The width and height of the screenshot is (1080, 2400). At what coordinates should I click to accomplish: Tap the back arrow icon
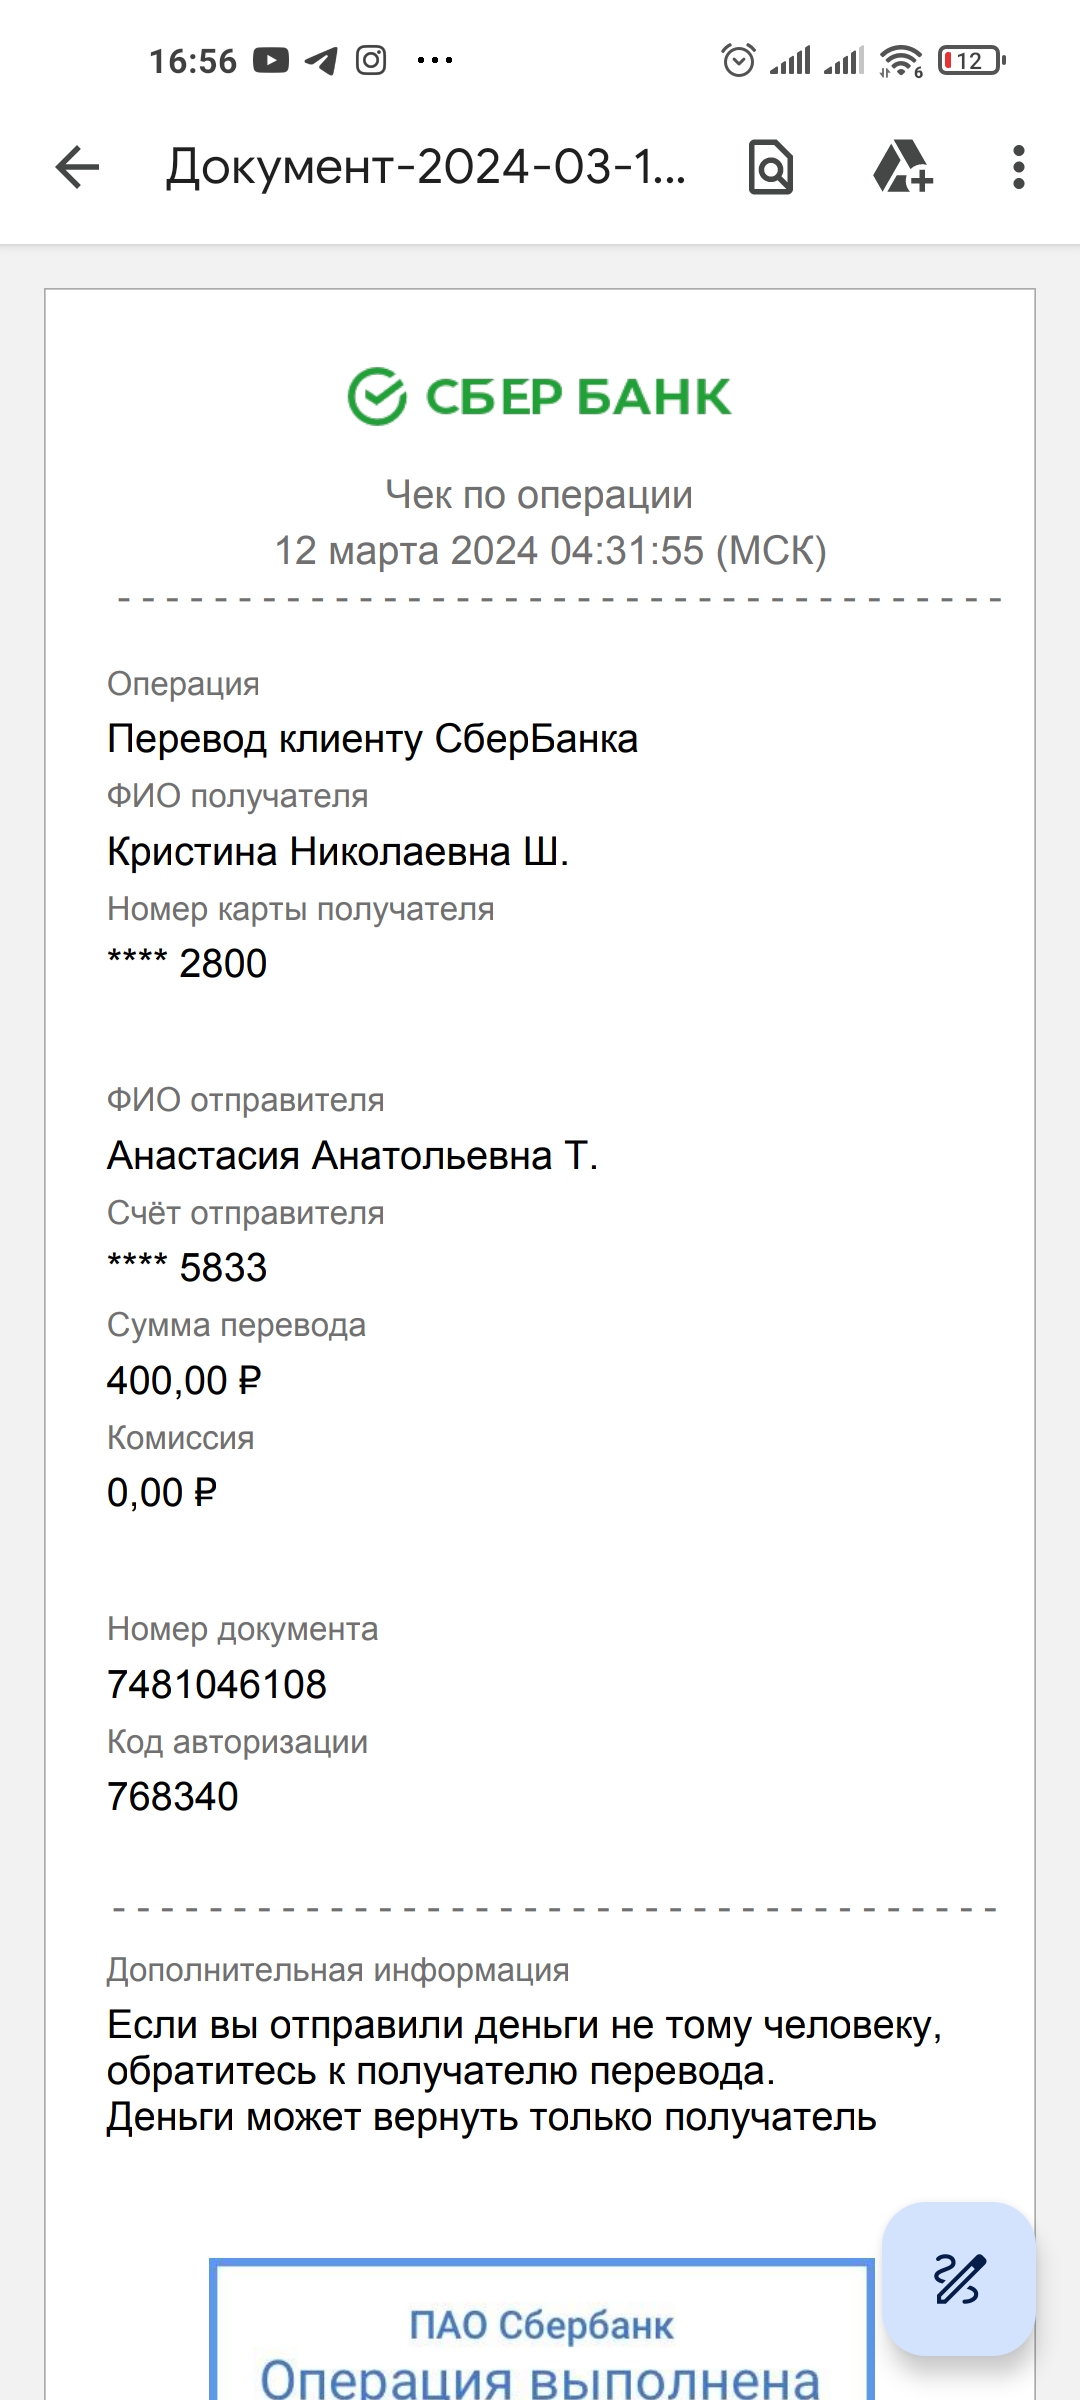click(x=77, y=167)
